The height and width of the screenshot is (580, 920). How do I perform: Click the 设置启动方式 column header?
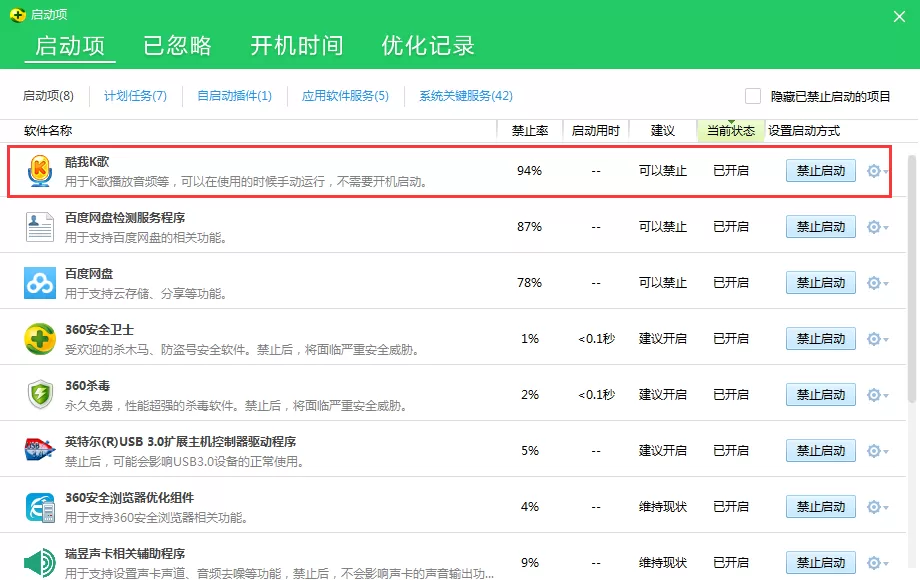click(x=804, y=131)
